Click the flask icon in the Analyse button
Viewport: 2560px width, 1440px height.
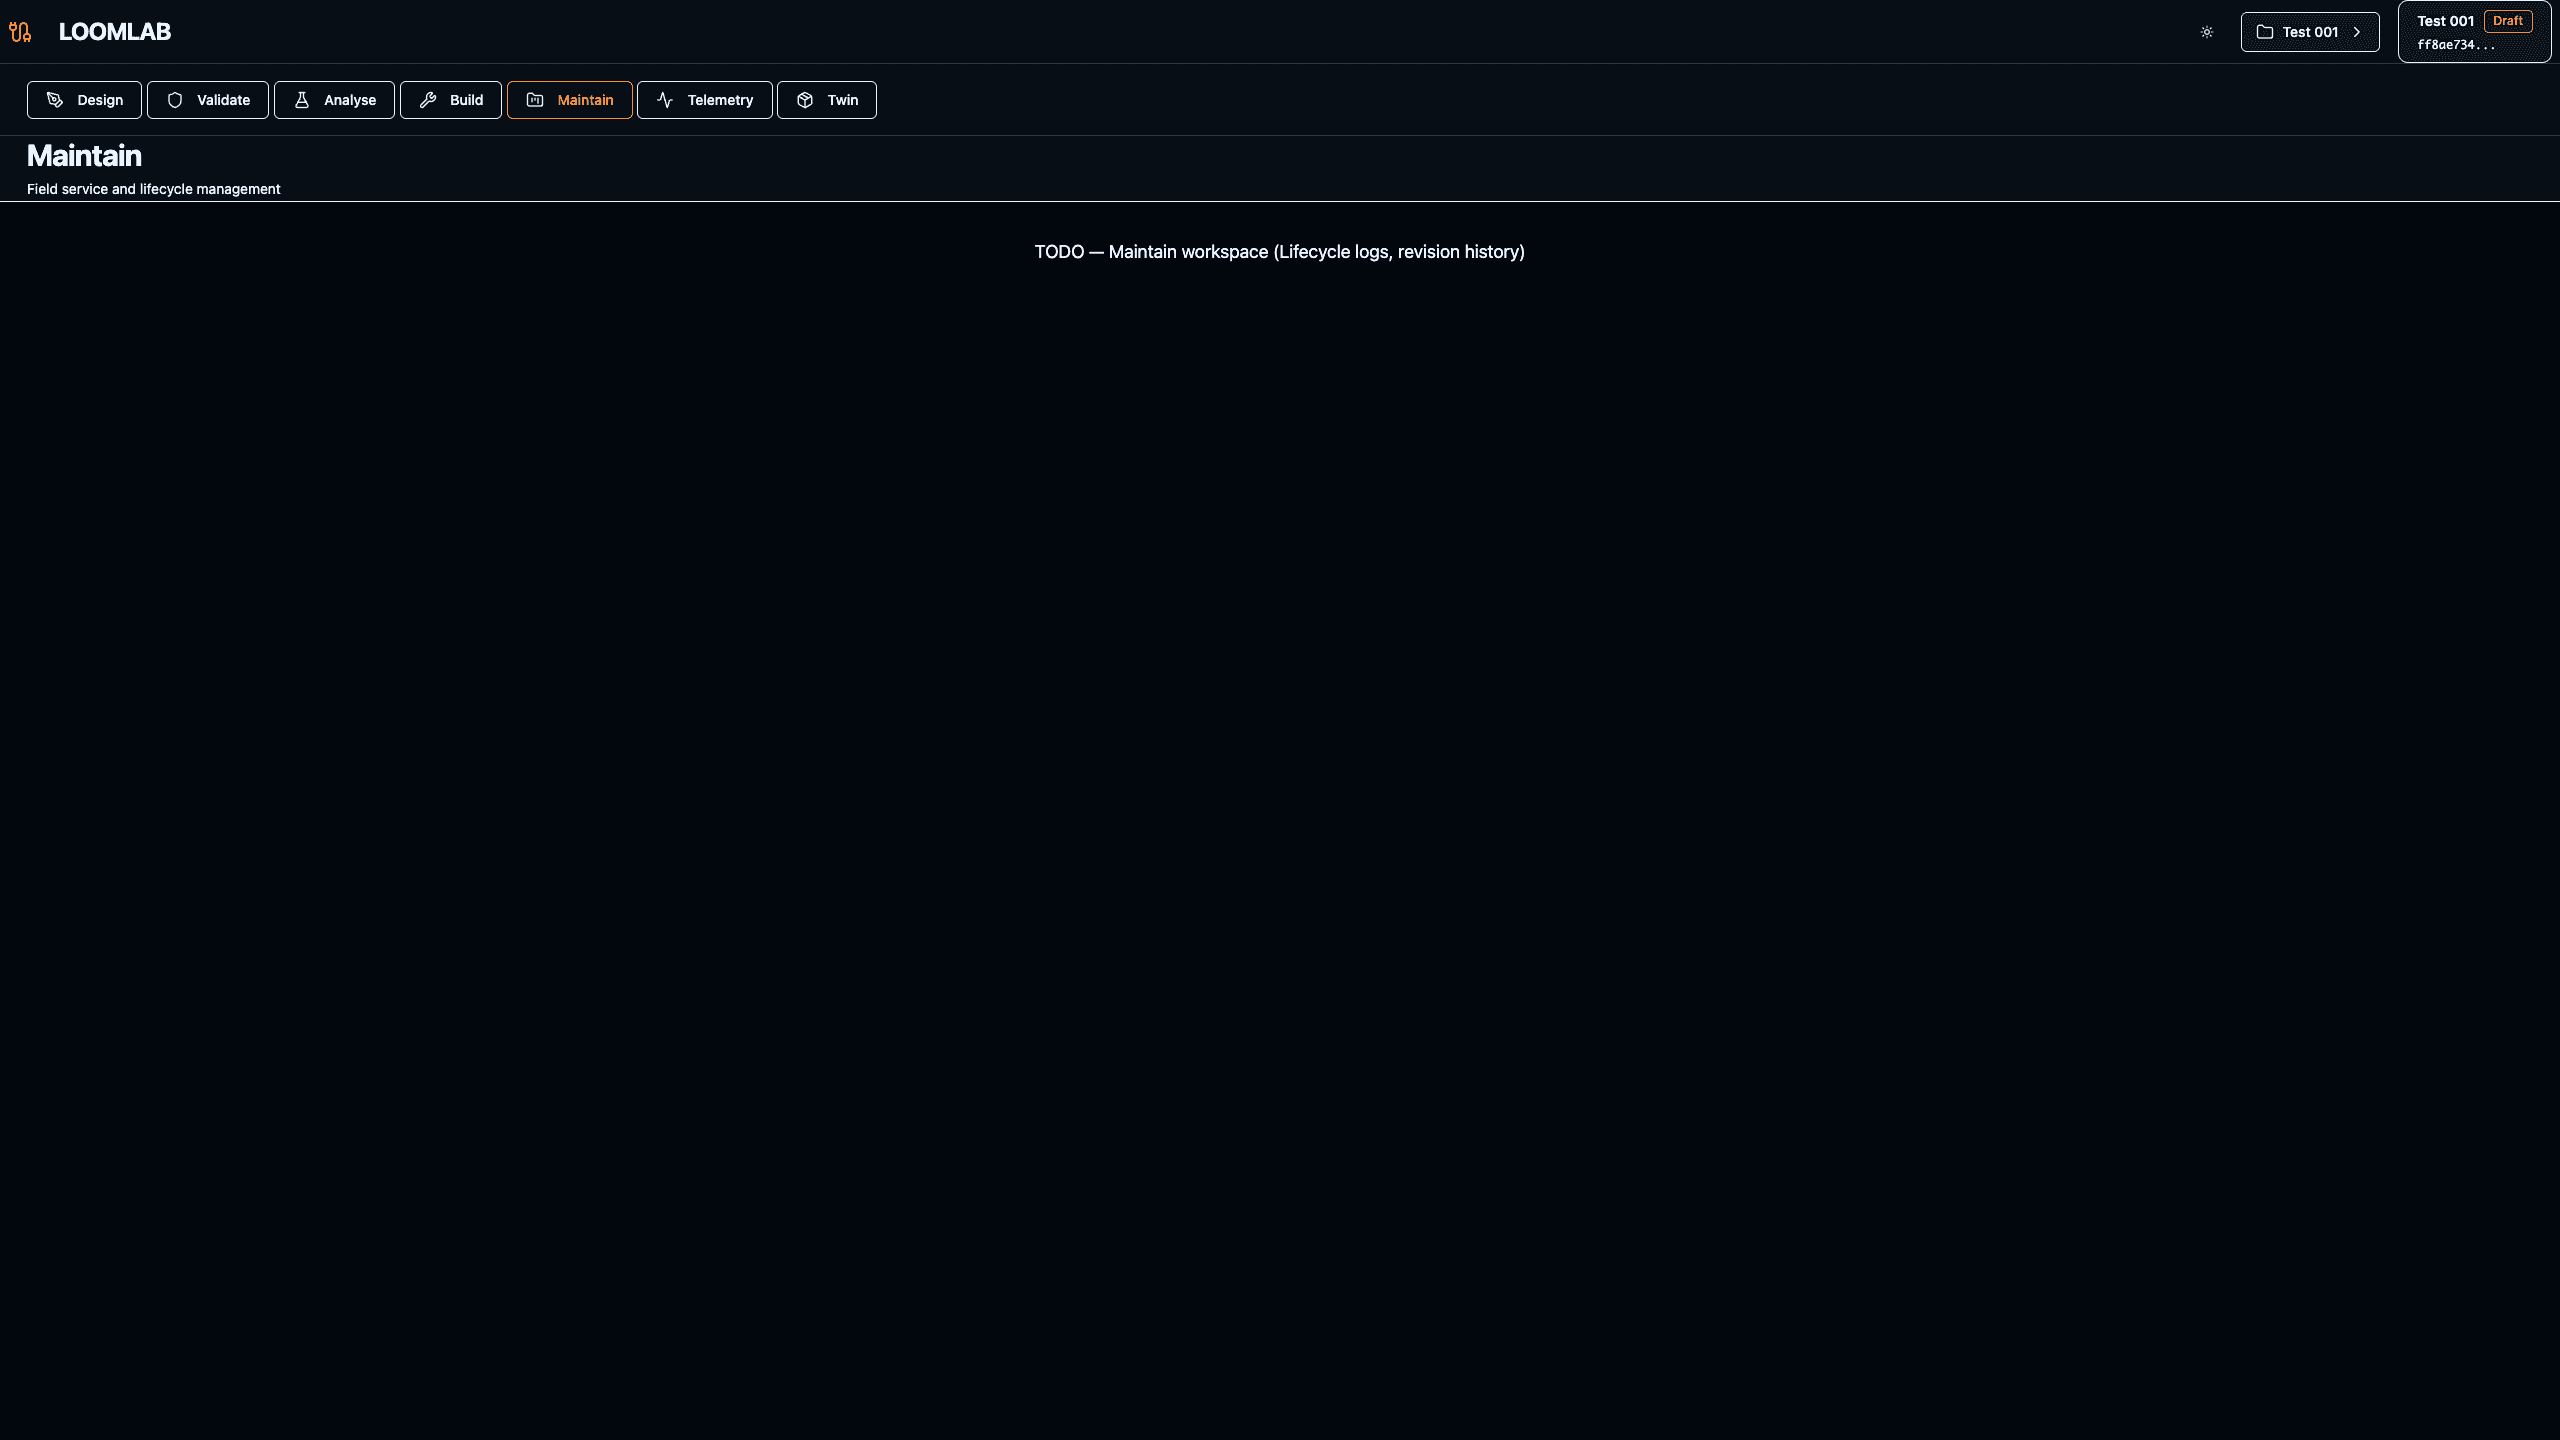pyautogui.click(x=303, y=99)
